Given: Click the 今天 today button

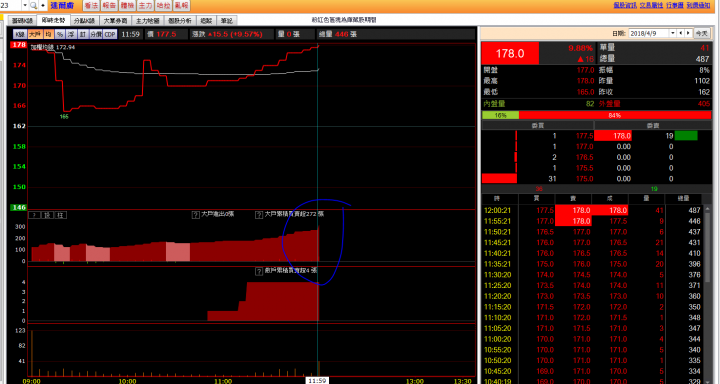Looking at the screenshot, I should pos(701,34).
